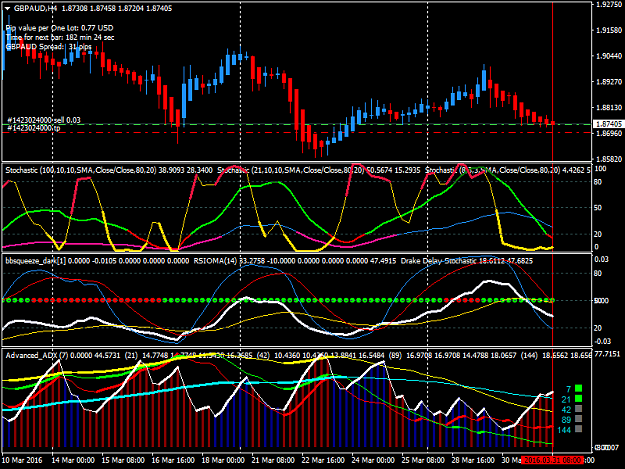Click the 50 level on Stochastic scale
The width and height of the screenshot is (625, 469).
598,208
